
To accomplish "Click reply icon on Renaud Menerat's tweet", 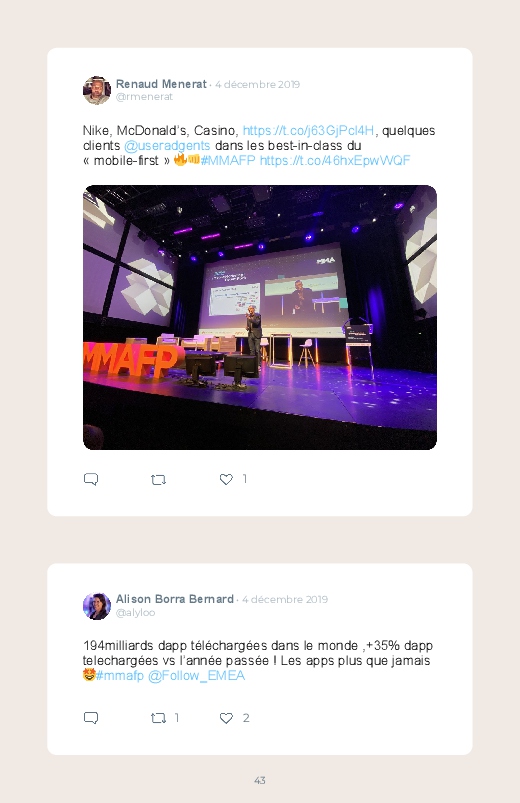I will 91,479.
